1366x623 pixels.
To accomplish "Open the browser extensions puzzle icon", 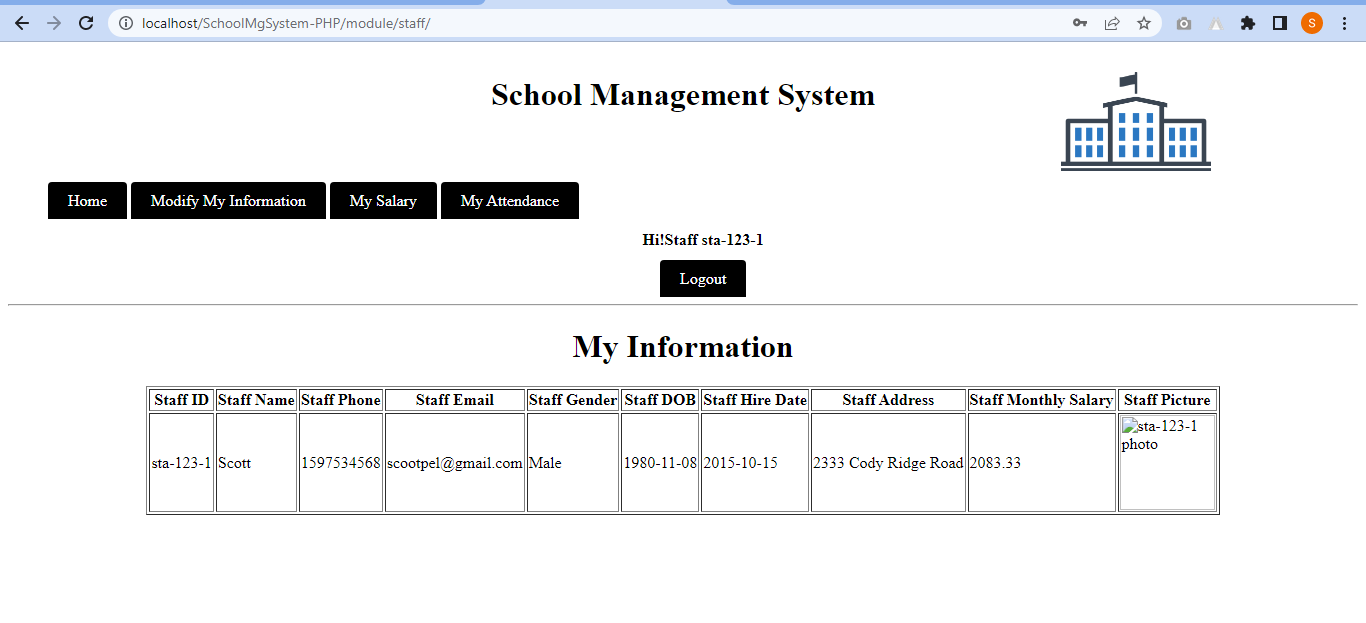I will [x=1247, y=22].
